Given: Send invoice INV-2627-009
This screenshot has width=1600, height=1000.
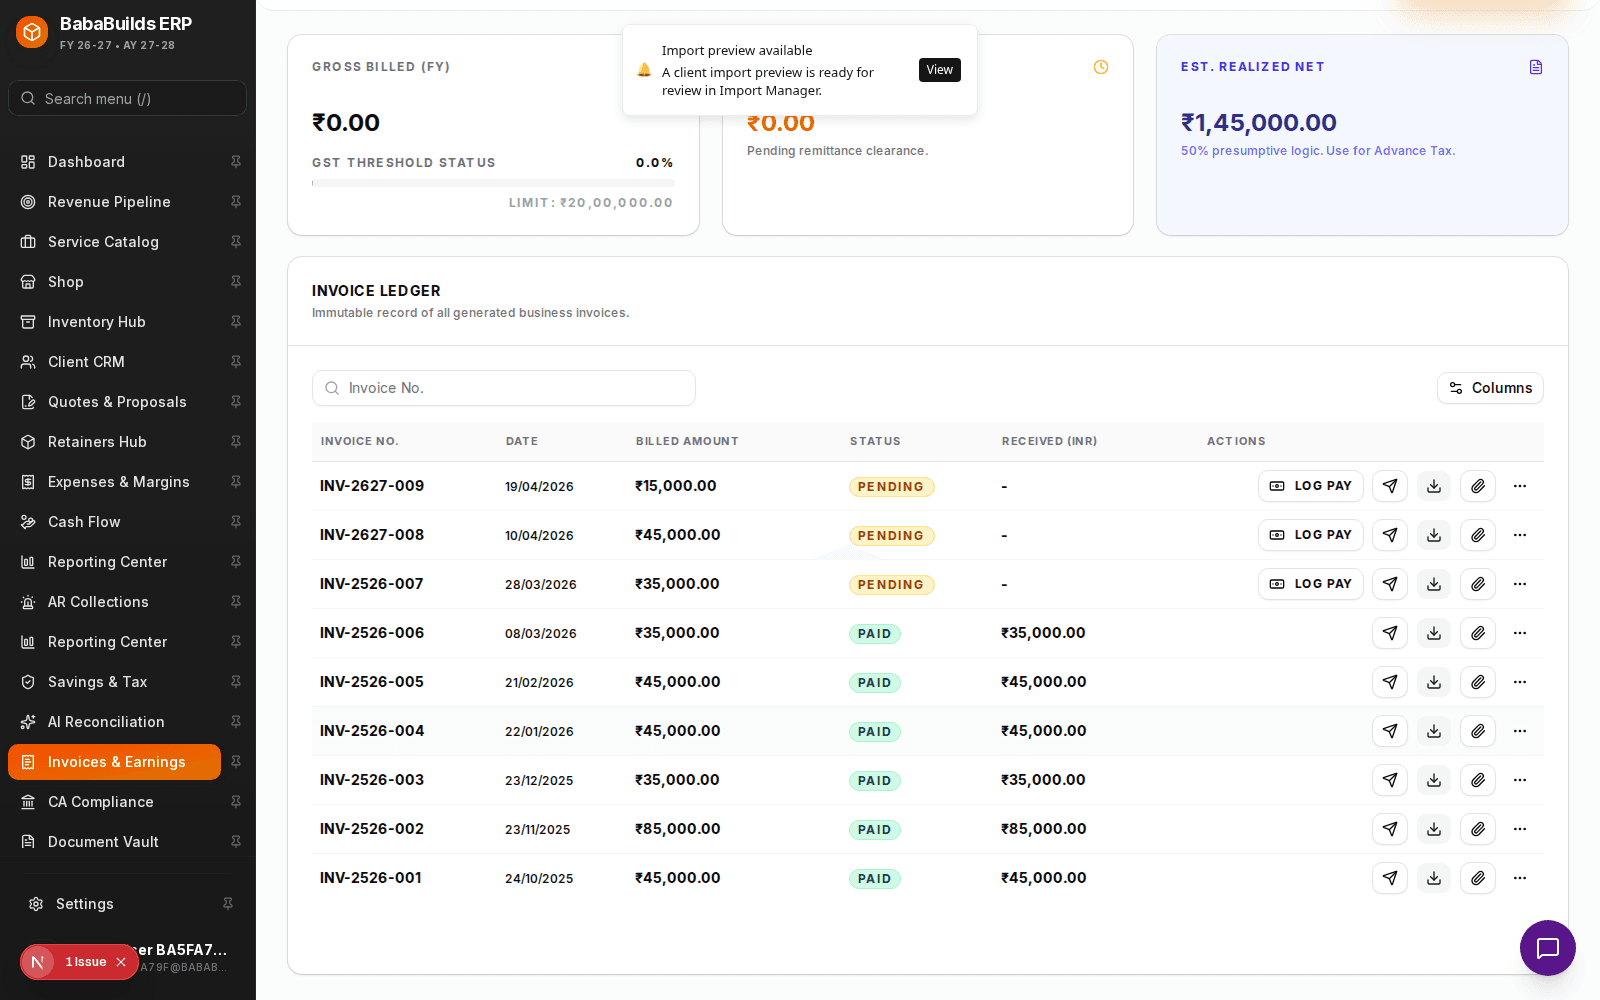Looking at the screenshot, I should click(x=1390, y=486).
